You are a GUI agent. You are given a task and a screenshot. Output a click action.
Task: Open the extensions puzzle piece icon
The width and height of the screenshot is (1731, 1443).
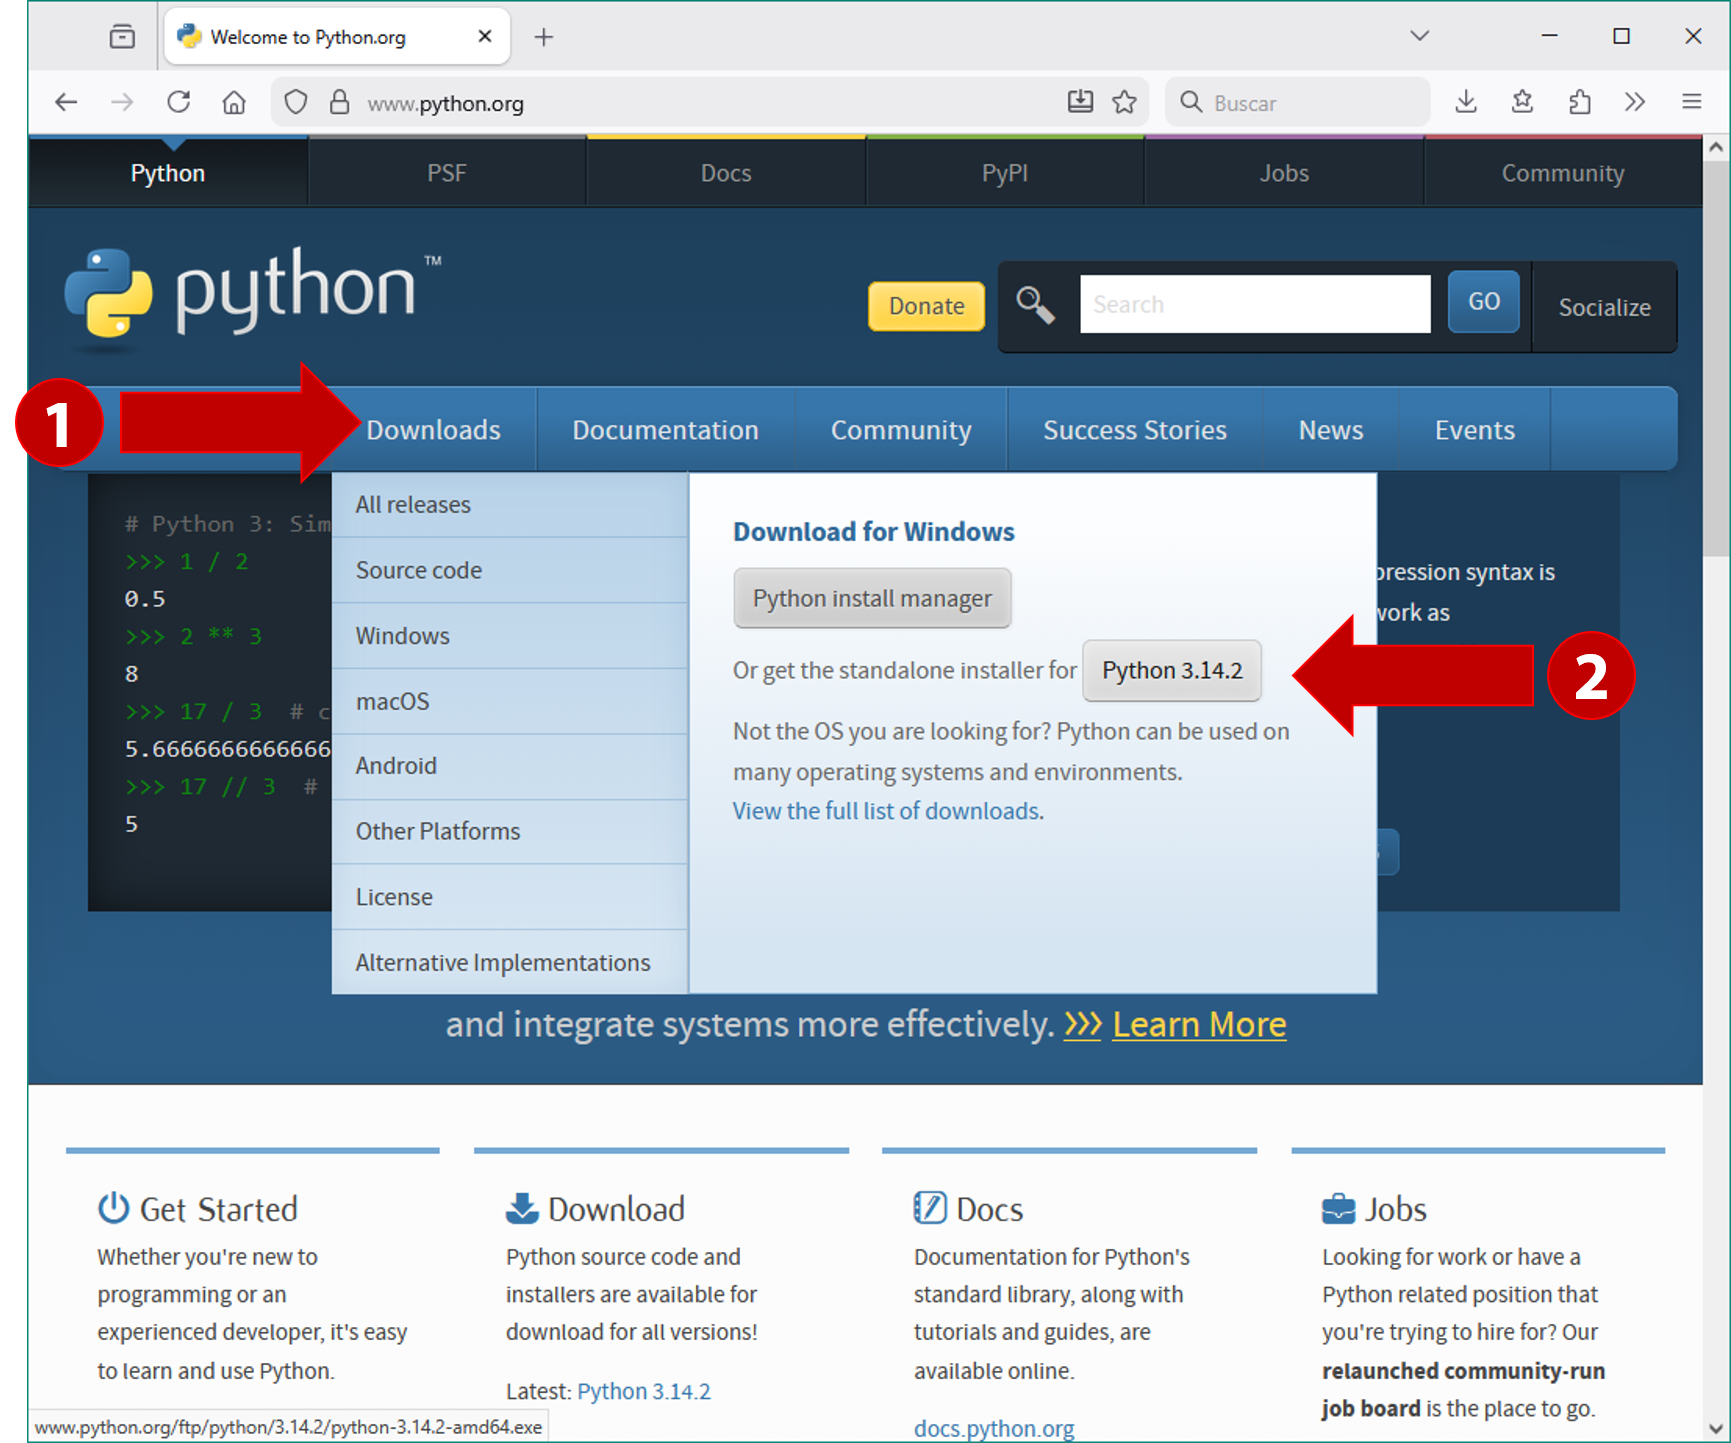coord(1579,102)
